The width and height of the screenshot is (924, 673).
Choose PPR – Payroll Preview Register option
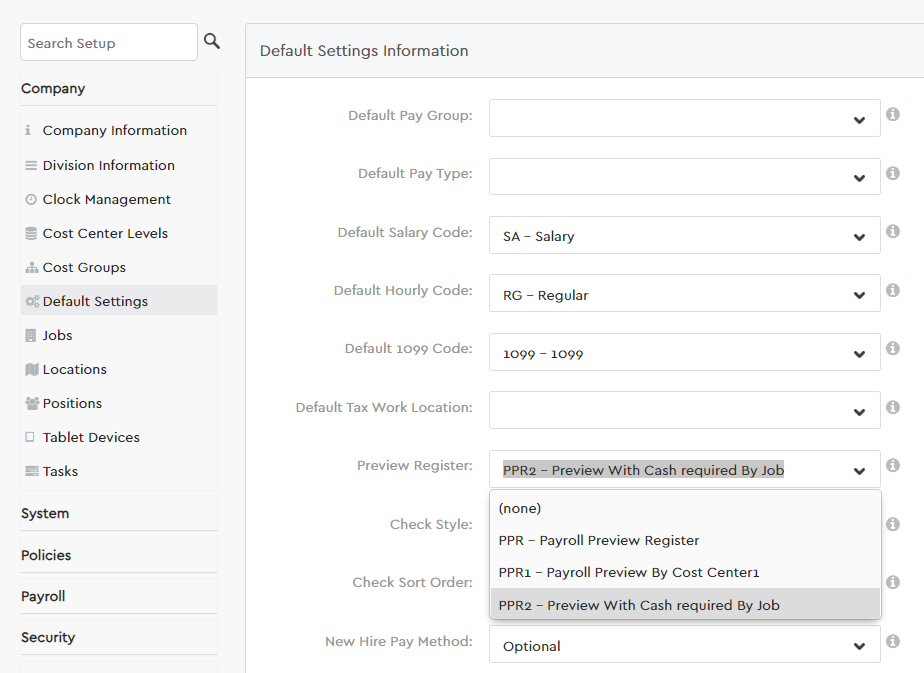(x=599, y=541)
